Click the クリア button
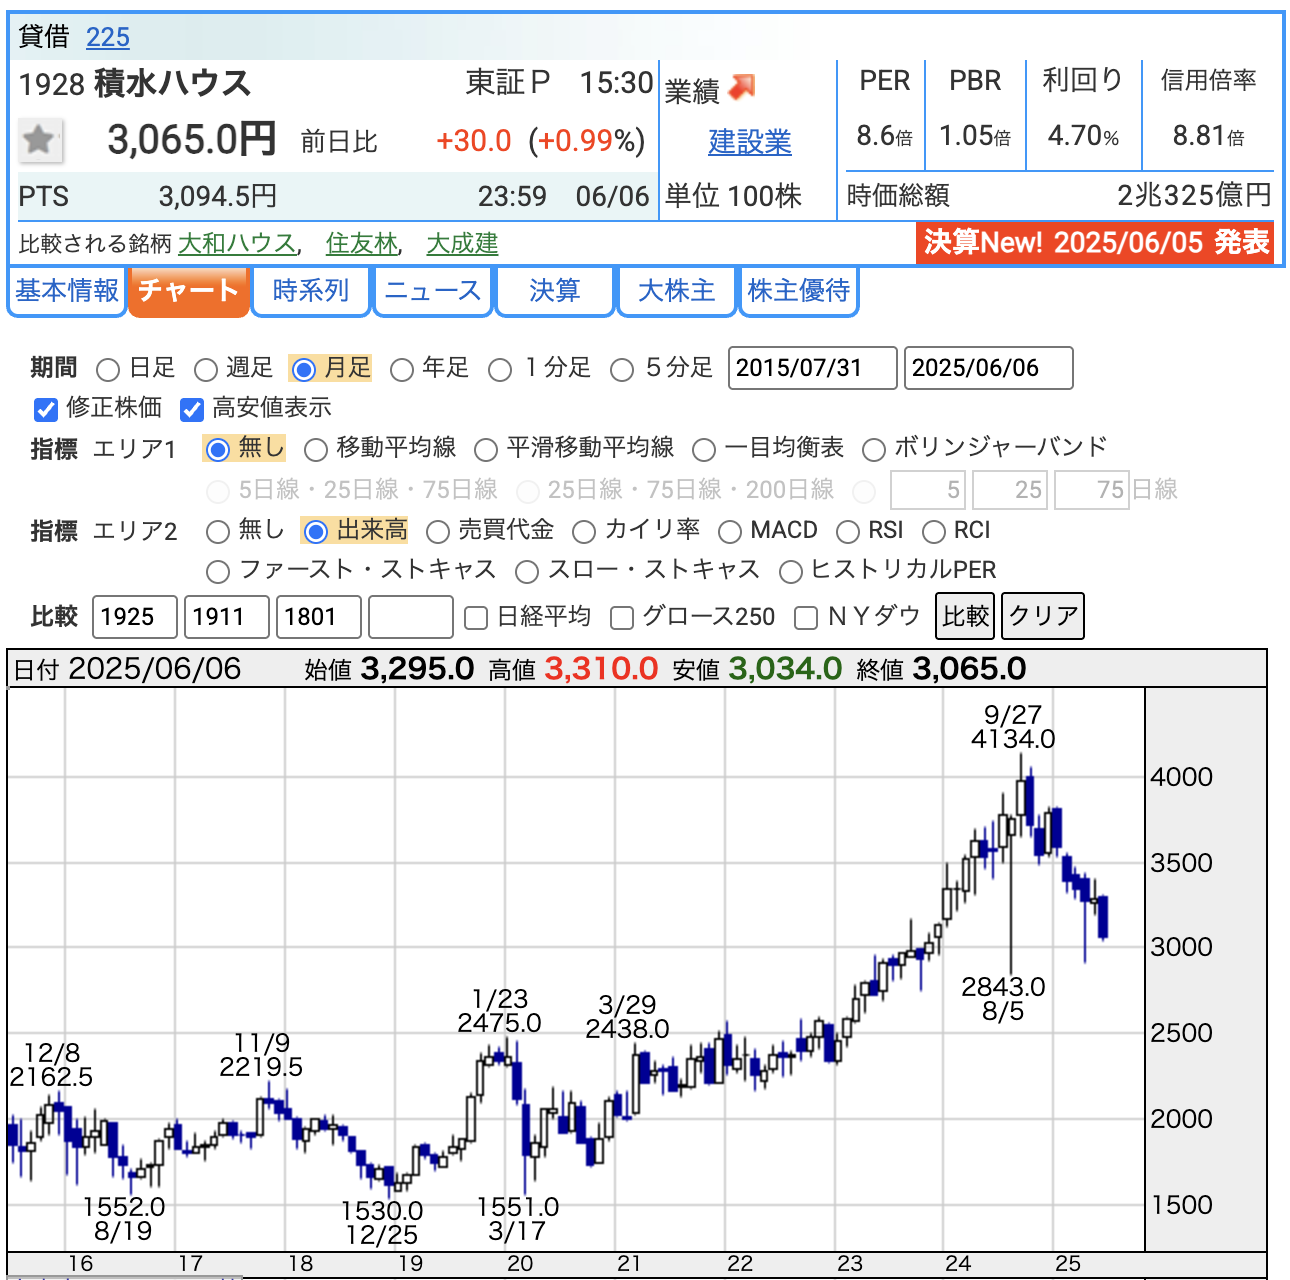The image size is (1290, 1280). (x=1043, y=616)
